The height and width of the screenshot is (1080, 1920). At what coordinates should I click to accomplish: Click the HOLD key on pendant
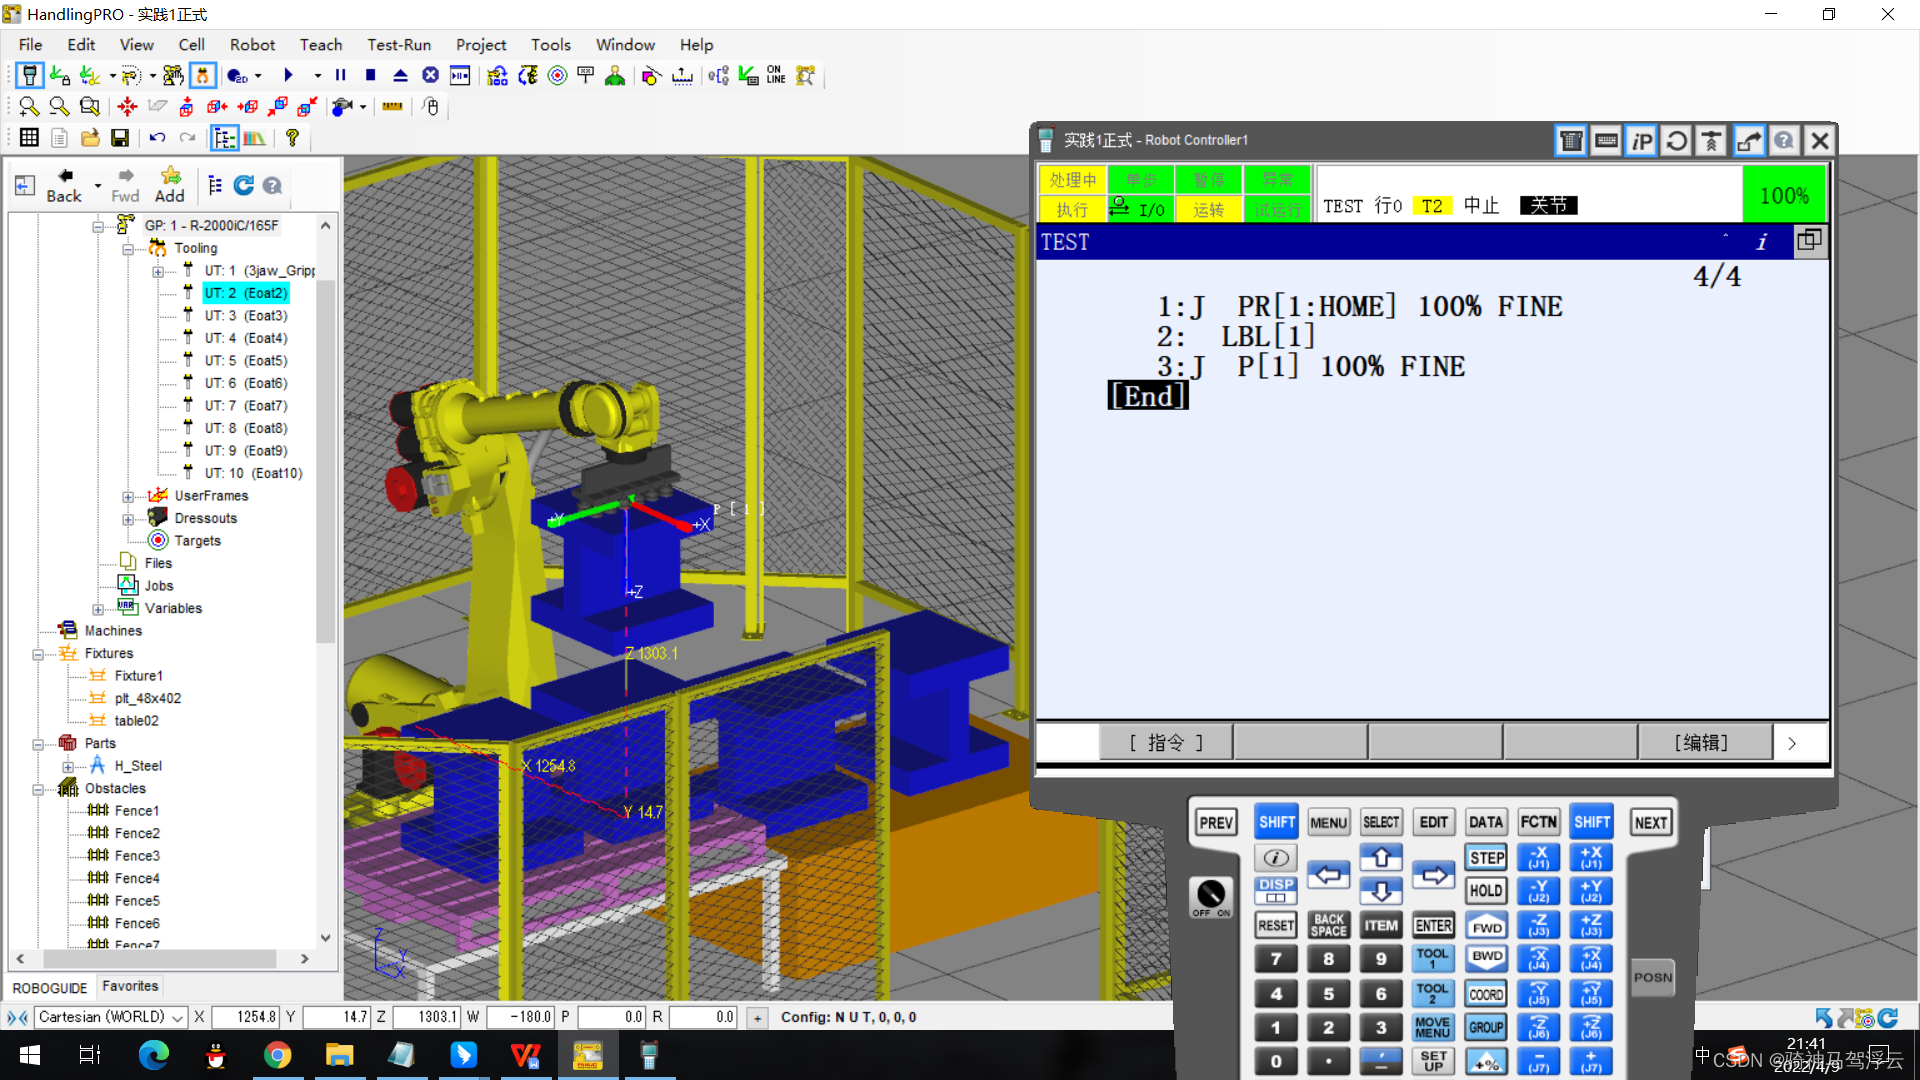point(1486,891)
